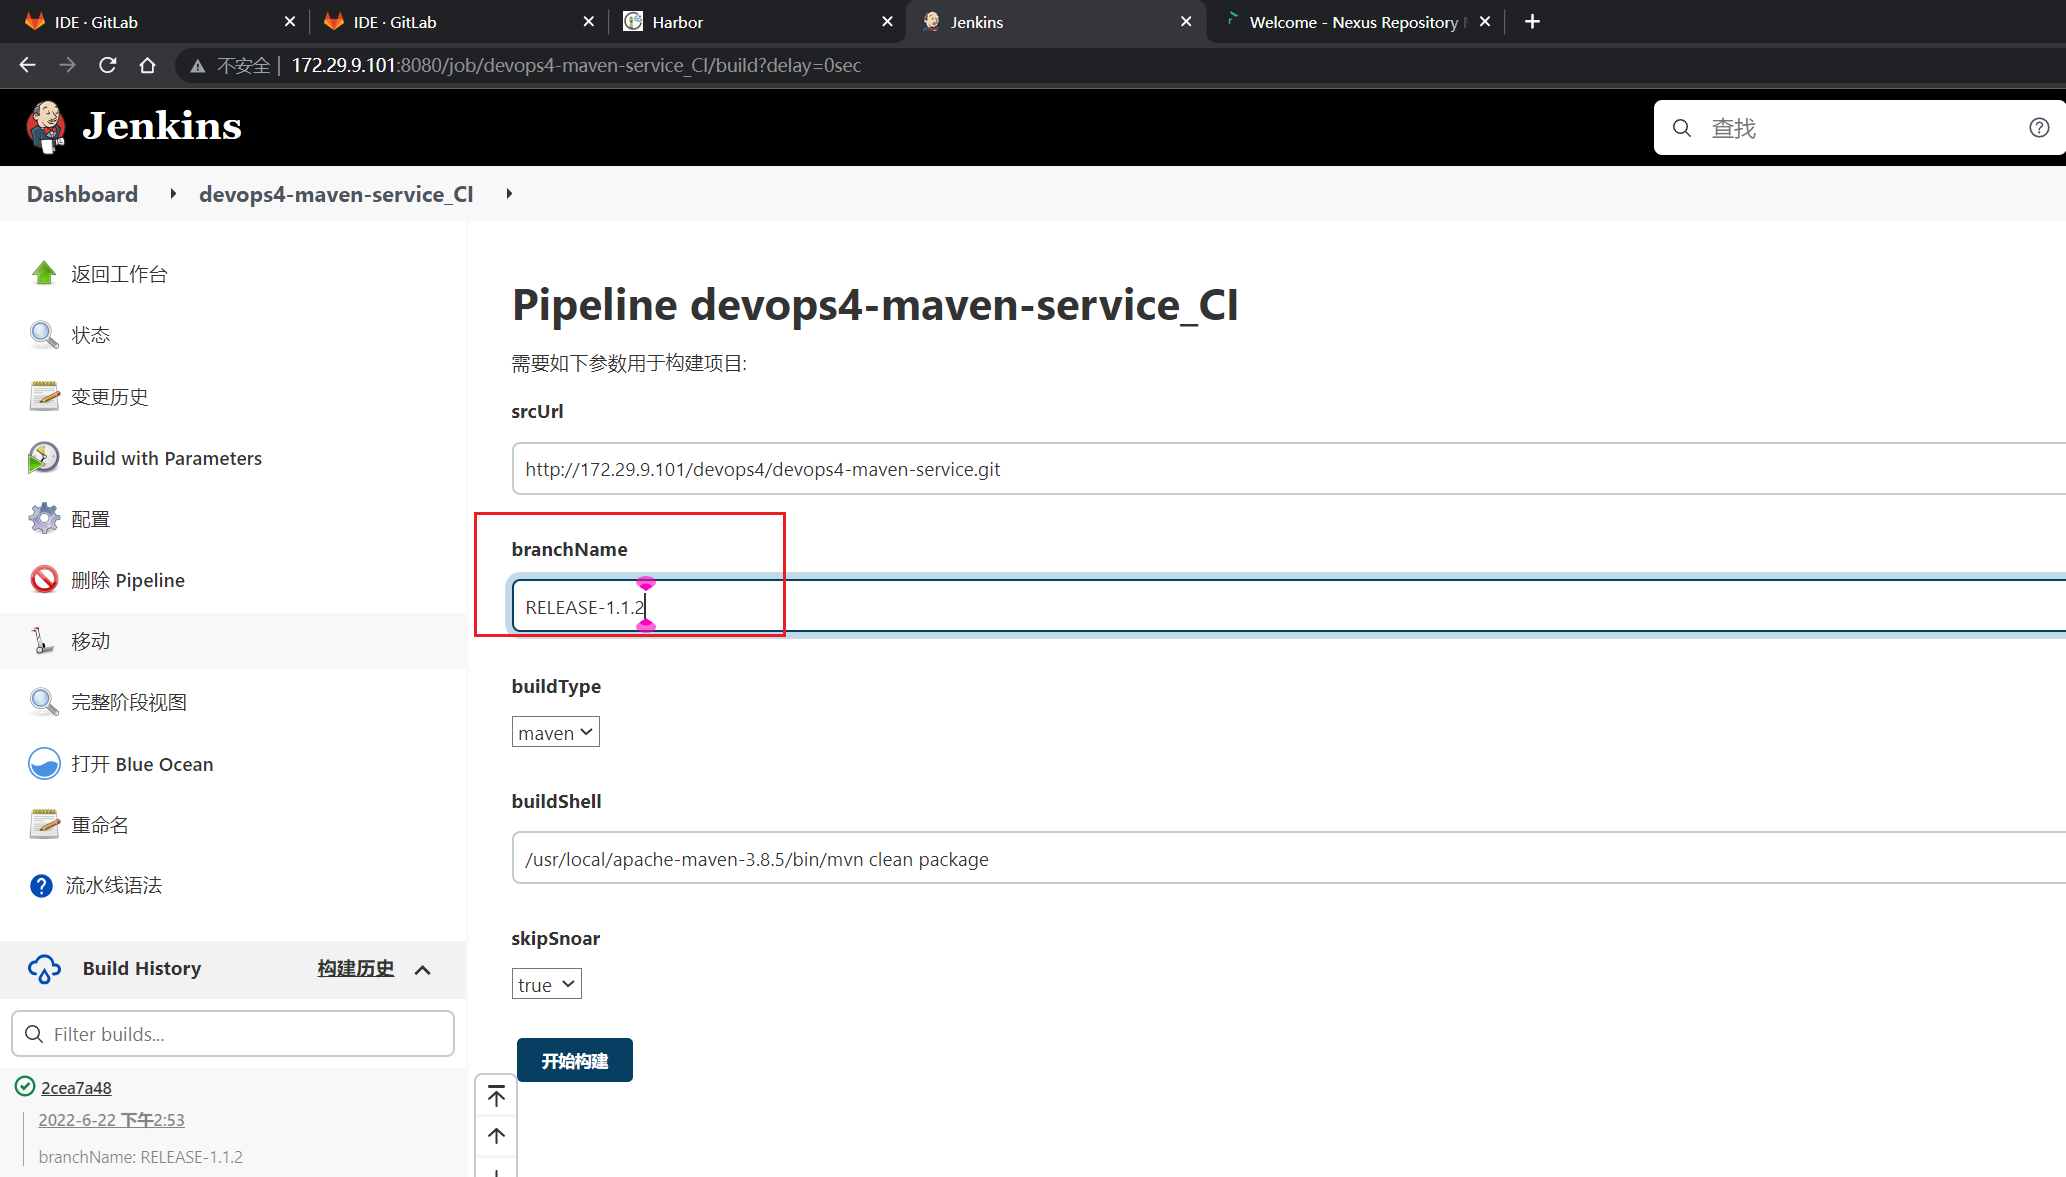This screenshot has height=1177, width=2066.
Task: Open the buildType maven dropdown
Action: [556, 732]
